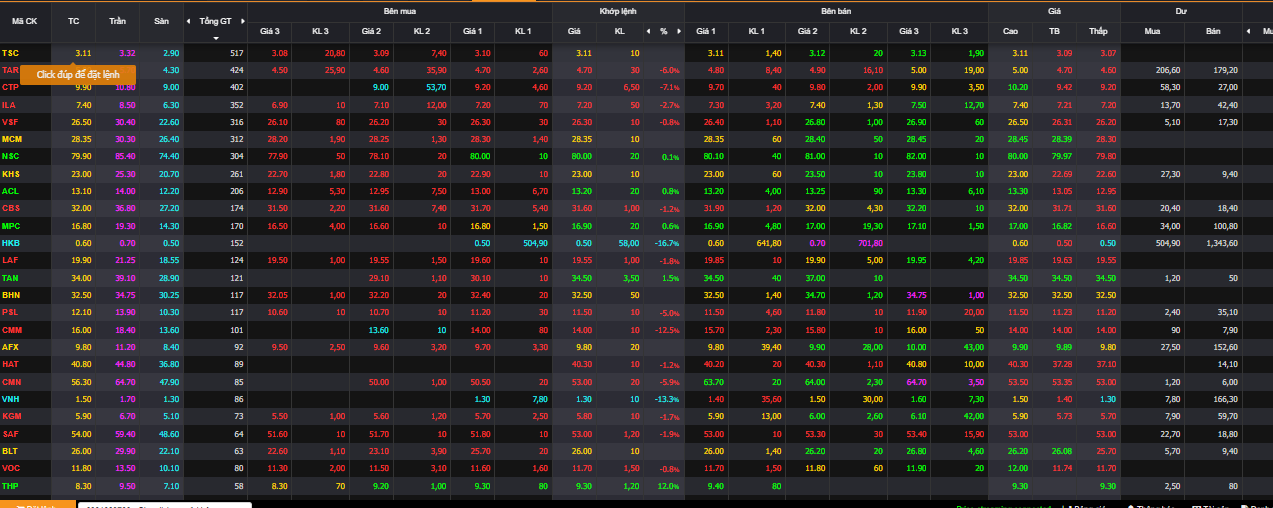Click the NSC stock symbol
The width and height of the screenshot is (1273, 508).
(11, 156)
